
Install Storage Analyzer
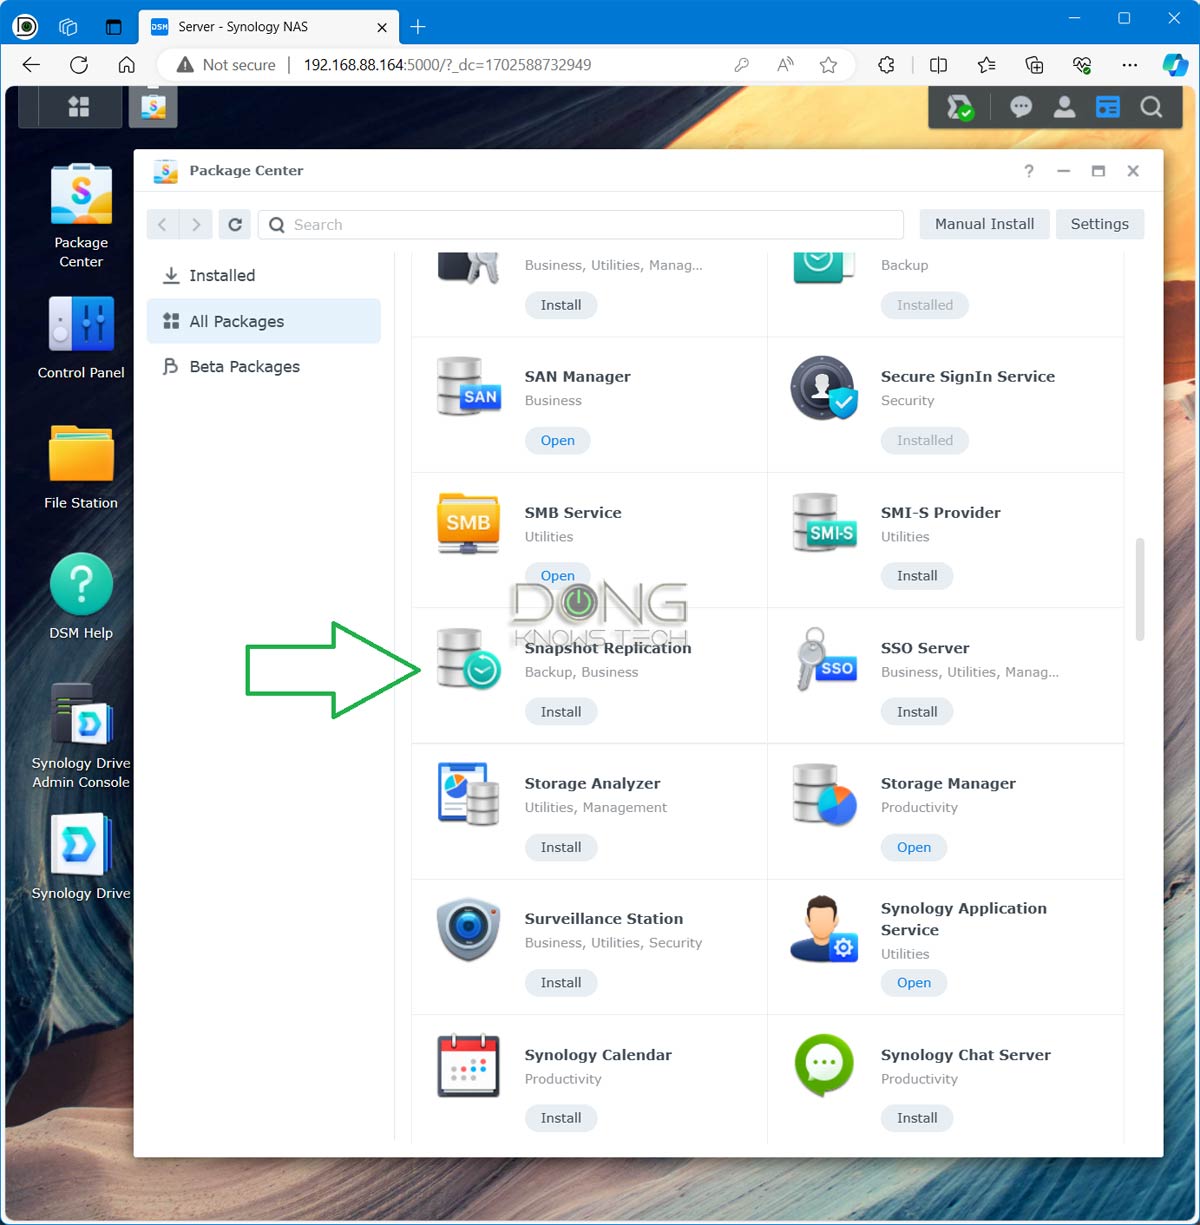pos(561,847)
